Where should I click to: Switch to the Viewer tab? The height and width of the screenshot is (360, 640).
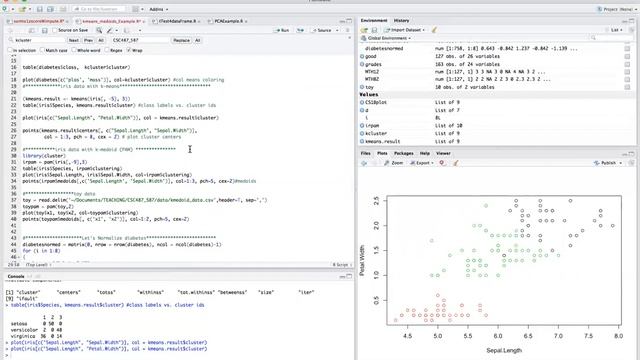pyautogui.click(x=443, y=153)
